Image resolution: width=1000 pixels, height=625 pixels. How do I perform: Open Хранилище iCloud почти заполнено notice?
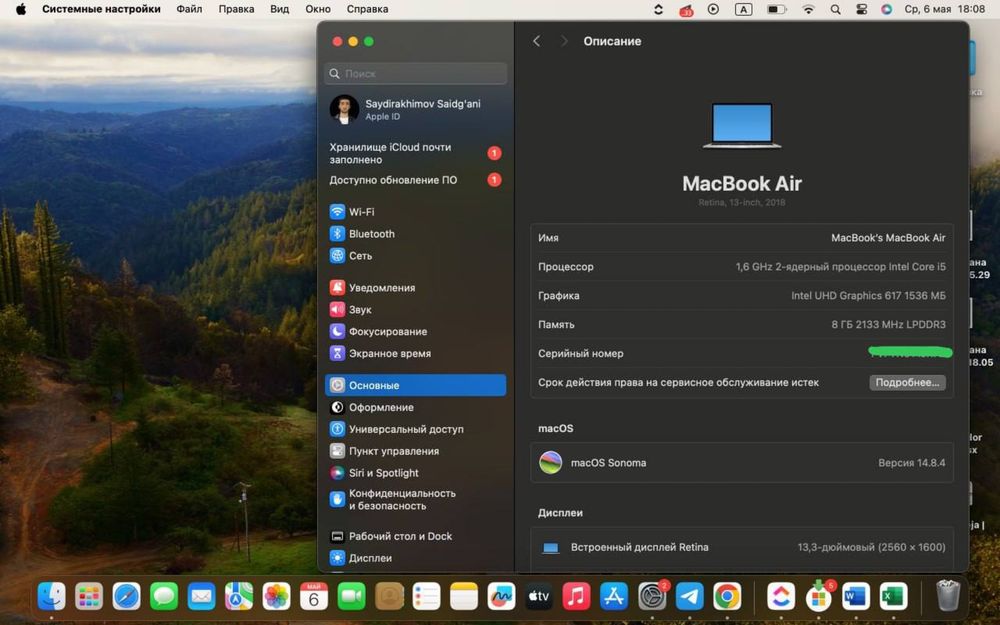point(415,153)
